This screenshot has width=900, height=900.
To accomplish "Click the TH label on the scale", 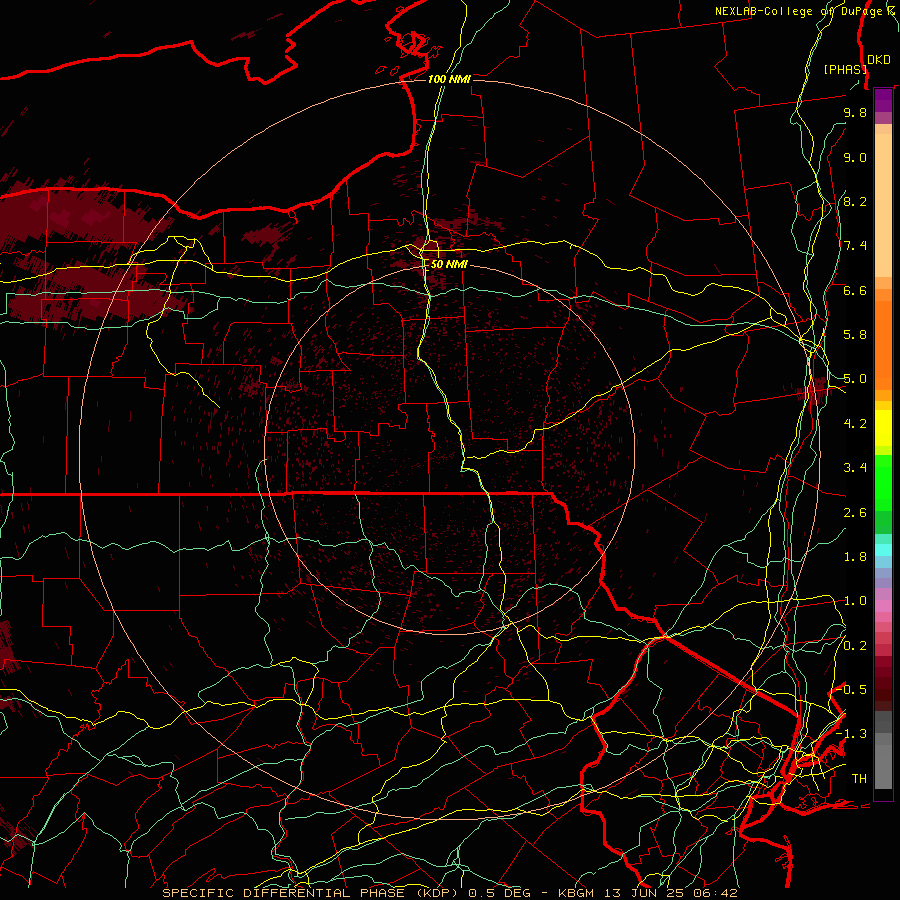I will pyautogui.click(x=859, y=779).
